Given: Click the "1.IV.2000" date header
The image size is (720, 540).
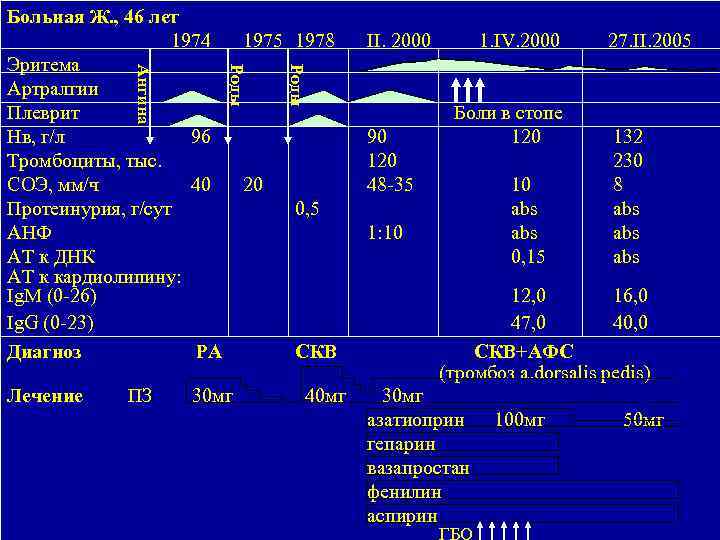Looking at the screenshot, I should coord(519,40).
